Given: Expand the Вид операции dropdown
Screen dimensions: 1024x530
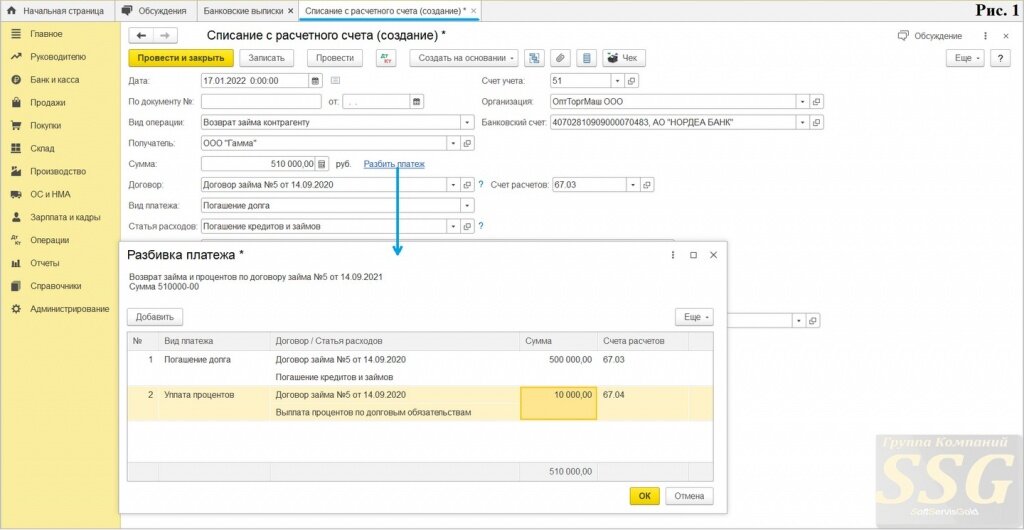Looking at the screenshot, I should (x=467, y=122).
